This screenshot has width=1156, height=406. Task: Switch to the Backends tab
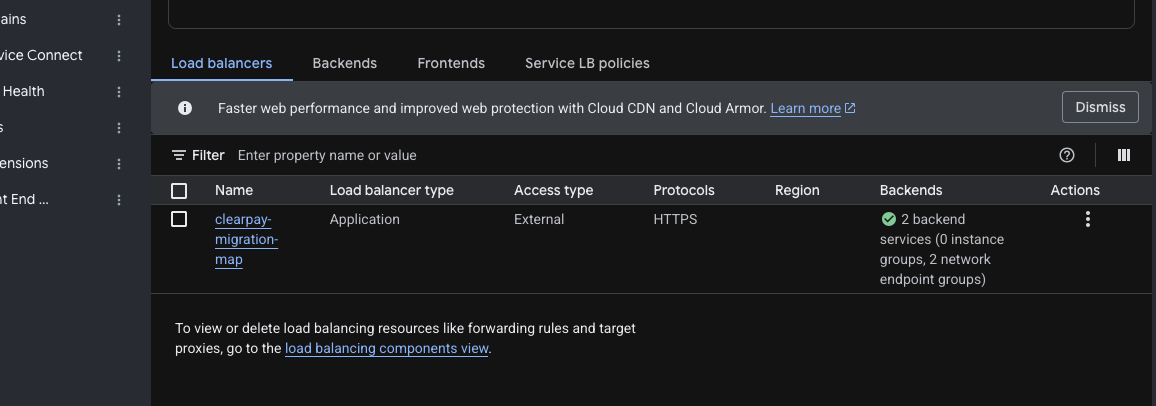pyautogui.click(x=345, y=63)
